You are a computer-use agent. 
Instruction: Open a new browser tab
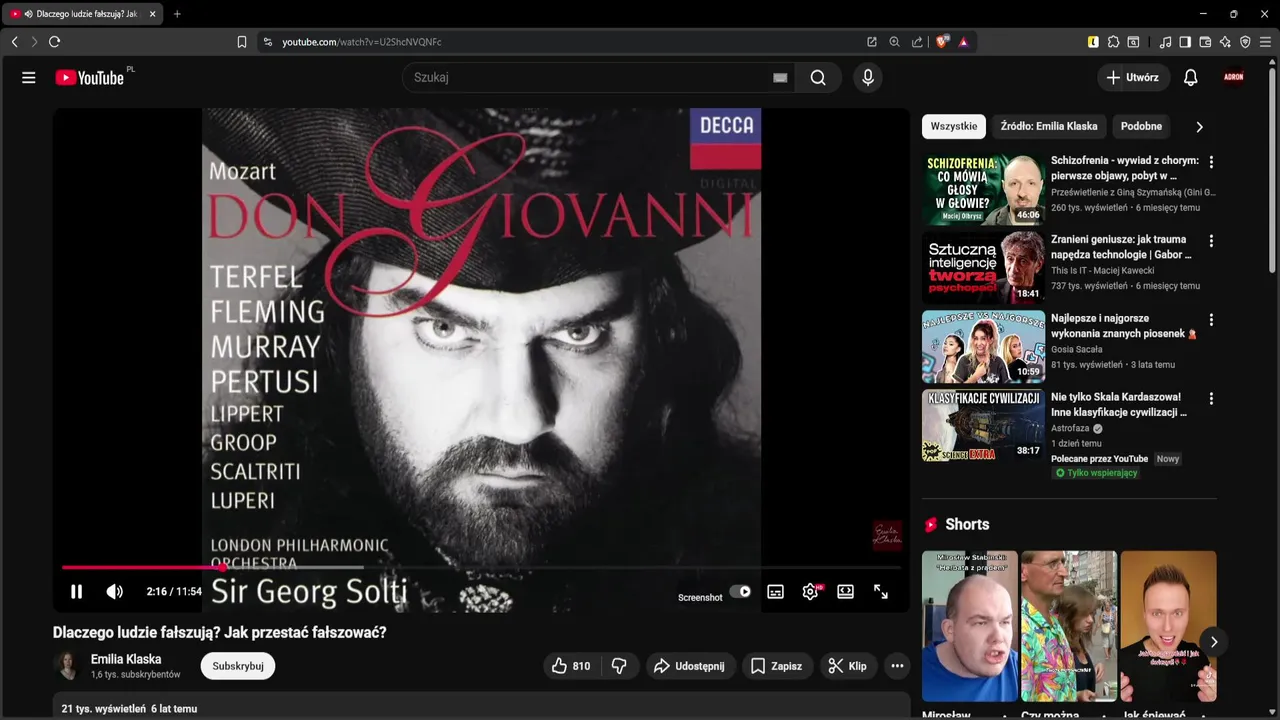tap(177, 14)
